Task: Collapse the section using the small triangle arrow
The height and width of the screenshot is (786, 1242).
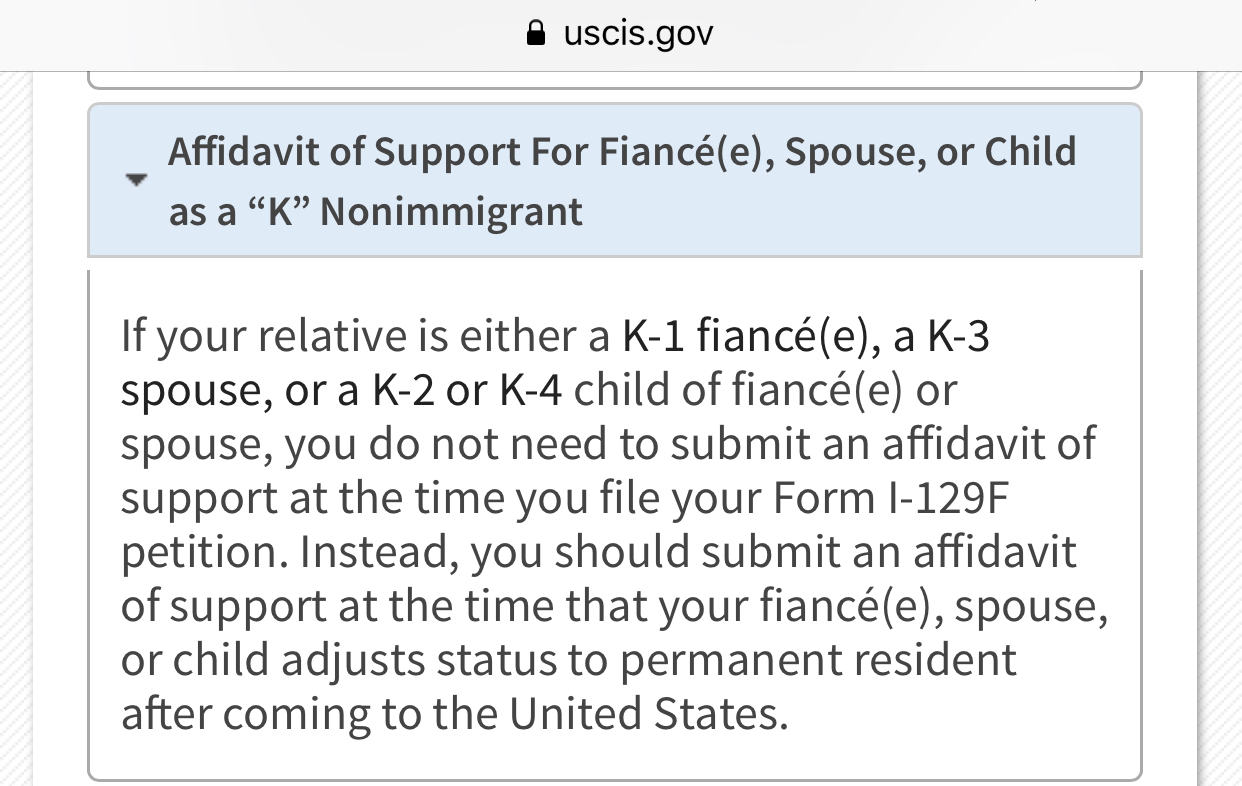Action: (x=135, y=182)
